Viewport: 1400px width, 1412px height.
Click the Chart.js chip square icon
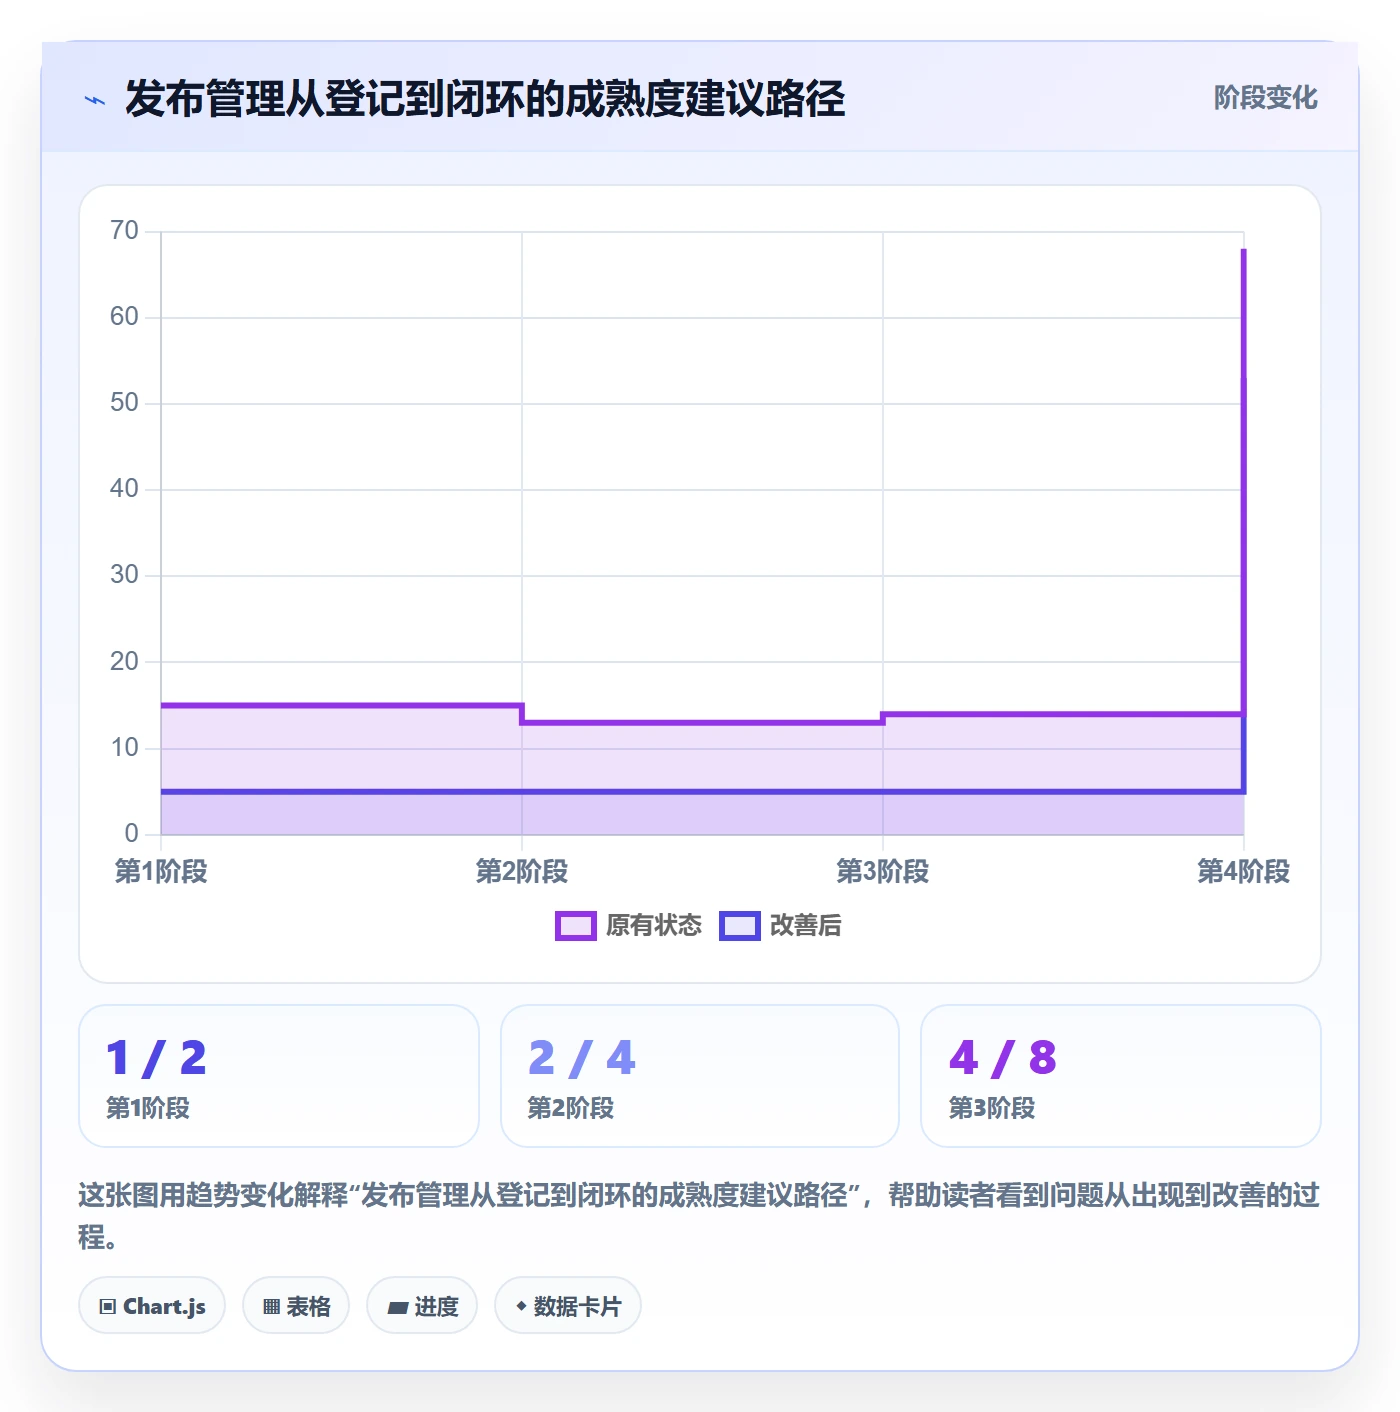tap(108, 1306)
